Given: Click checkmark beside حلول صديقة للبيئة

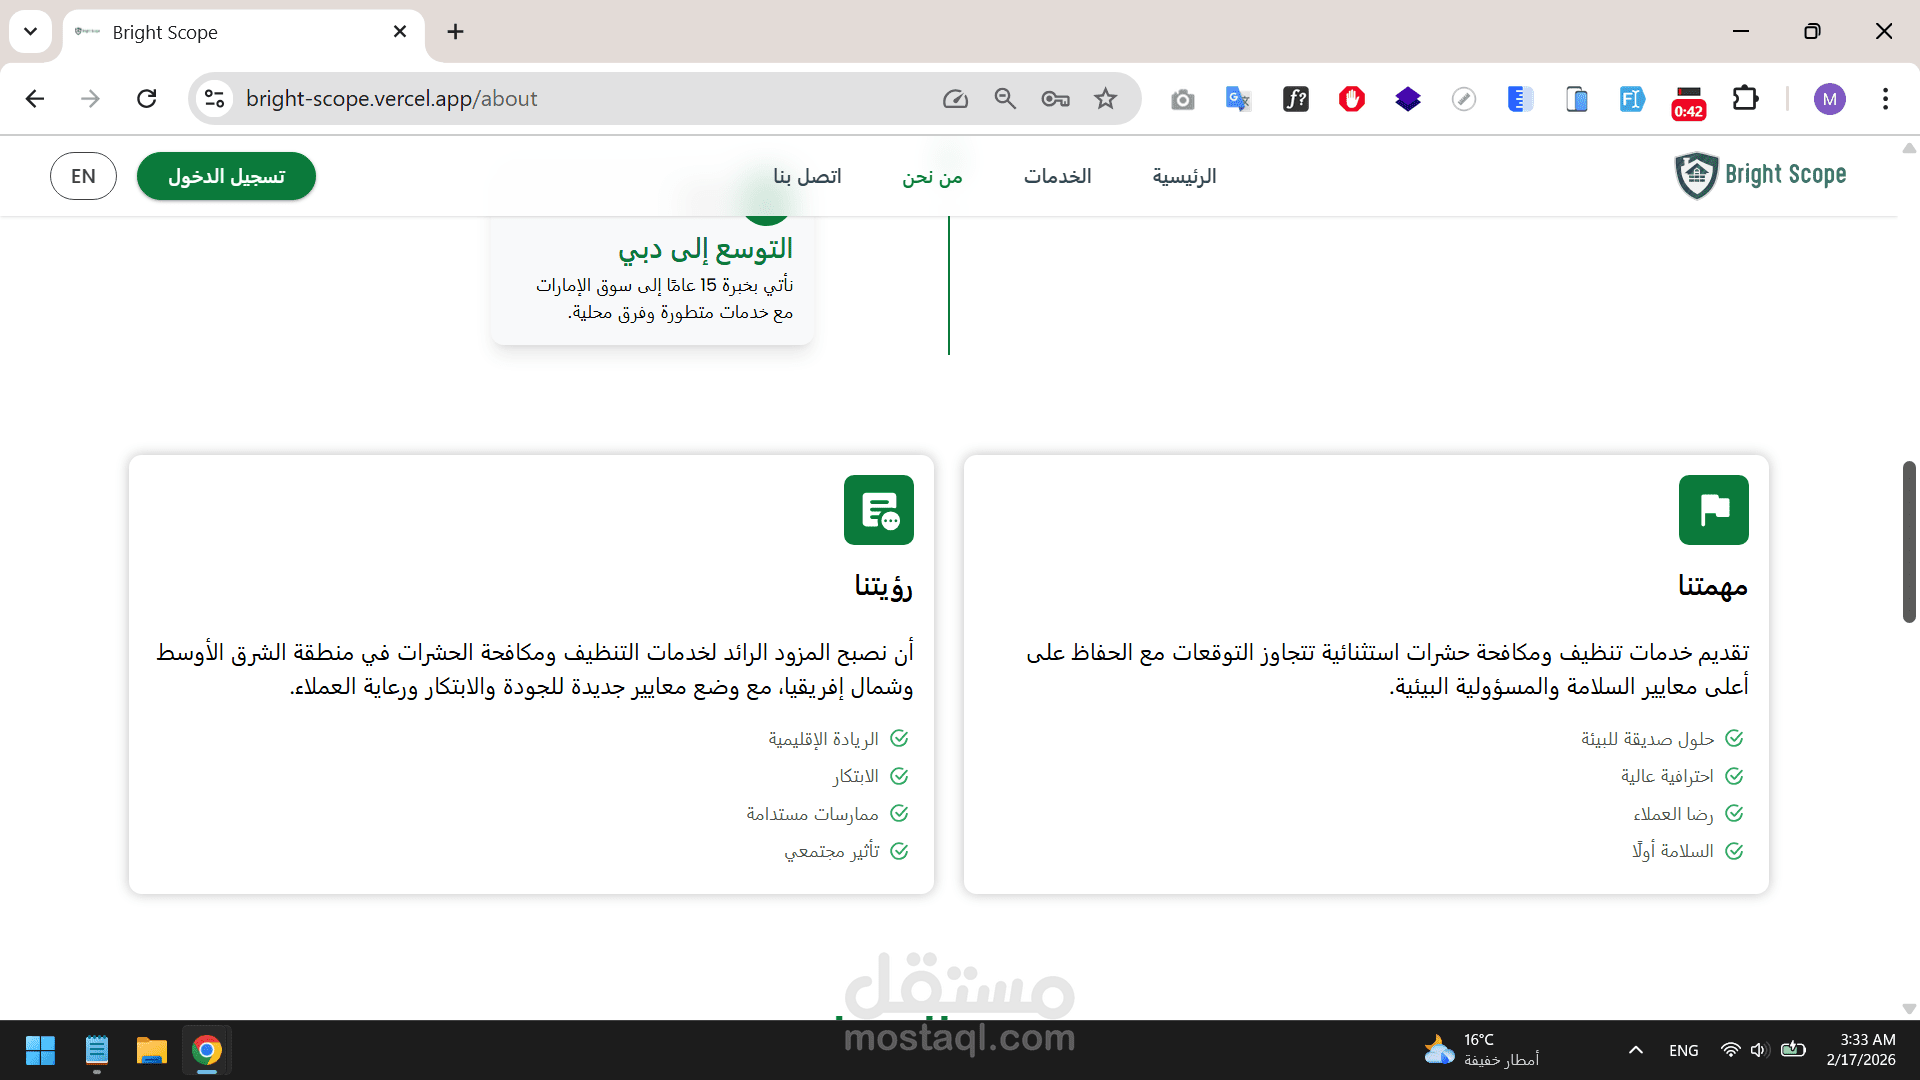Looking at the screenshot, I should tap(1734, 739).
